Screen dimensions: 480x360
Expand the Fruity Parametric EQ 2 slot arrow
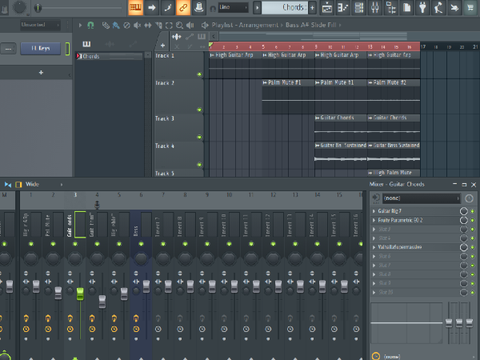[374, 220]
